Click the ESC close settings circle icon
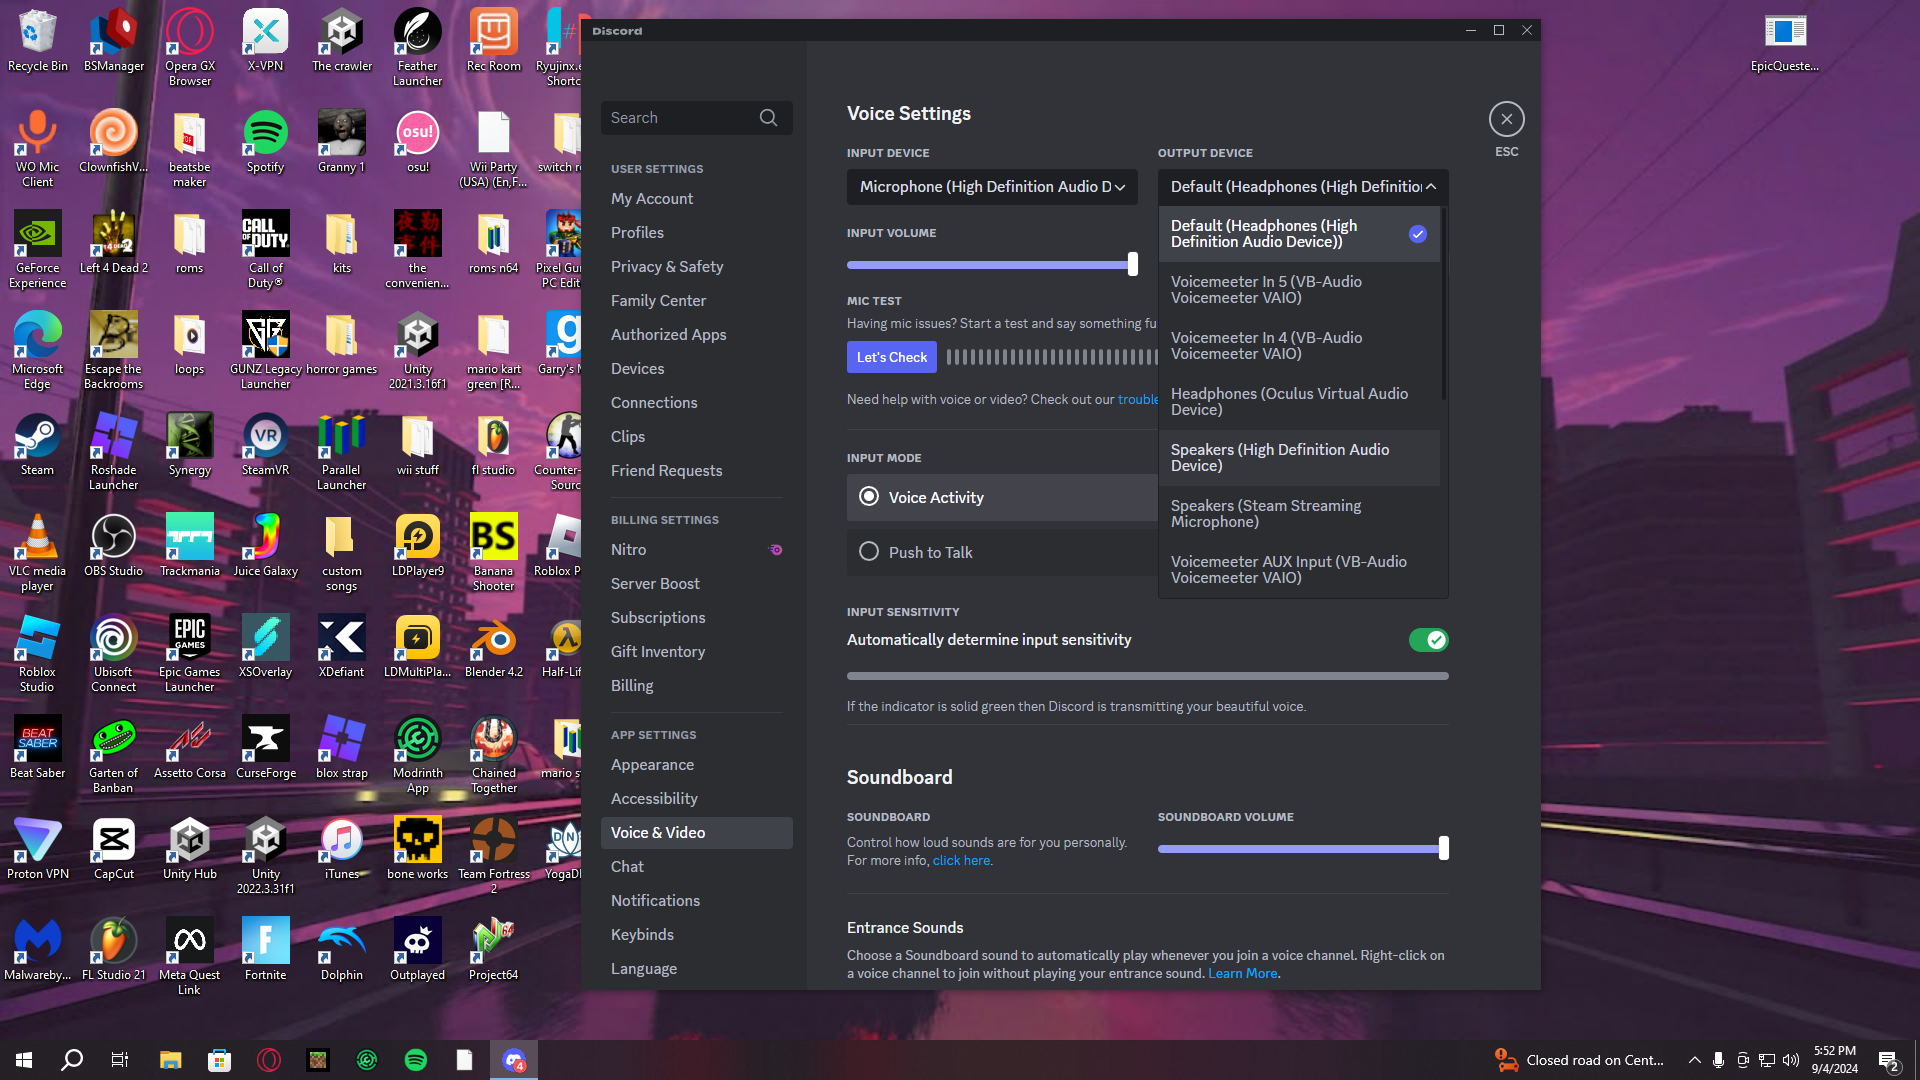Image resolution: width=1920 pixels, height=1080 pixels. click(1506, 119)
